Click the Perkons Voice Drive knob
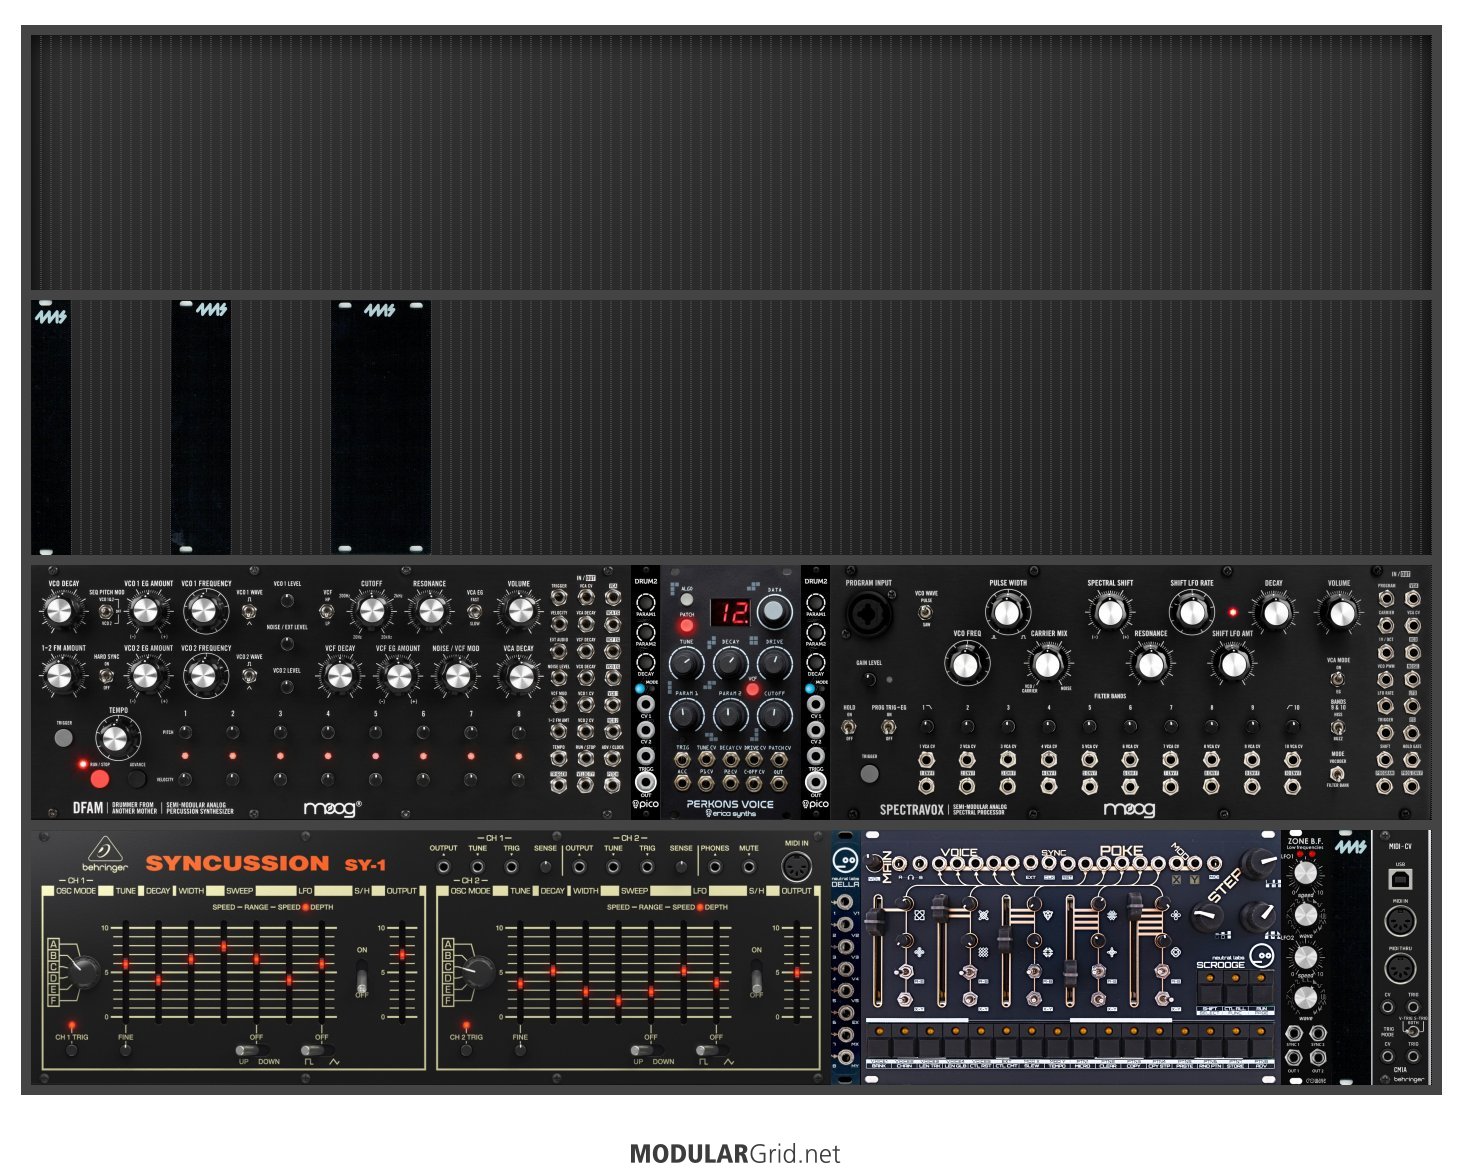The height and width of the screenshot is (1175, 1472). 774,663
